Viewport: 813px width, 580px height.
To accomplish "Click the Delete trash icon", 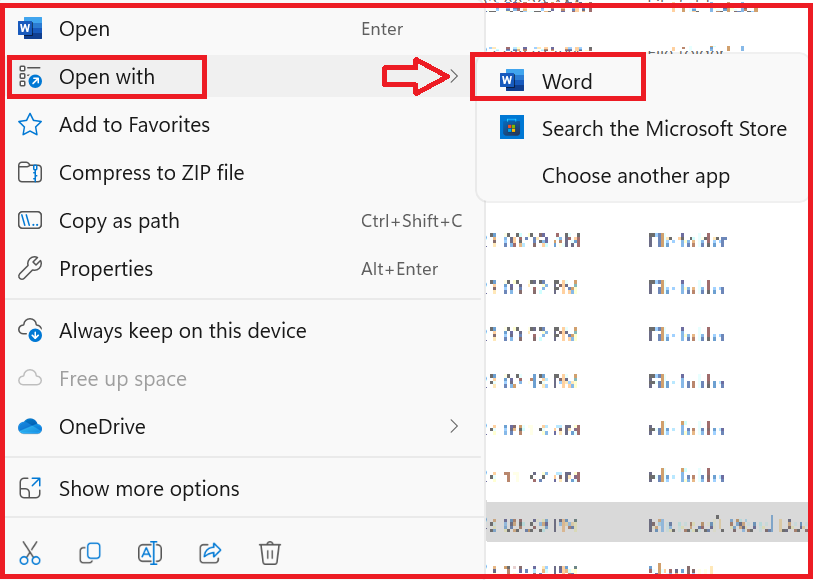I will click(270, 554).
